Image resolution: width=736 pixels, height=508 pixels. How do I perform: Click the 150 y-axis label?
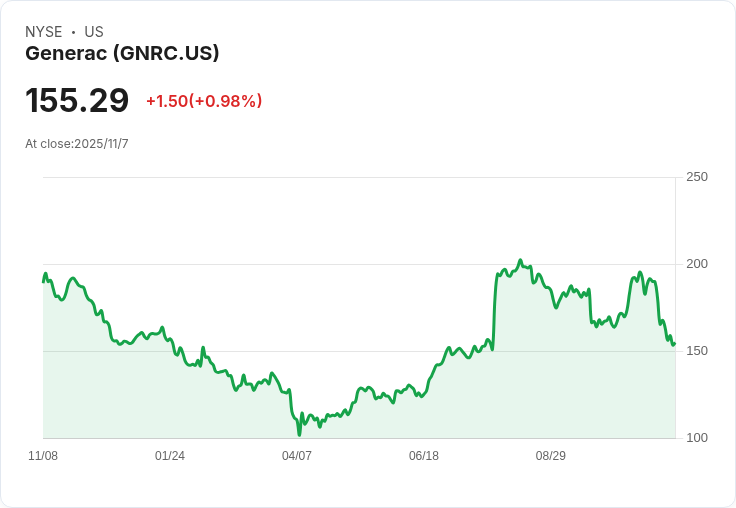pyautogui.click(x=697, y=351)
